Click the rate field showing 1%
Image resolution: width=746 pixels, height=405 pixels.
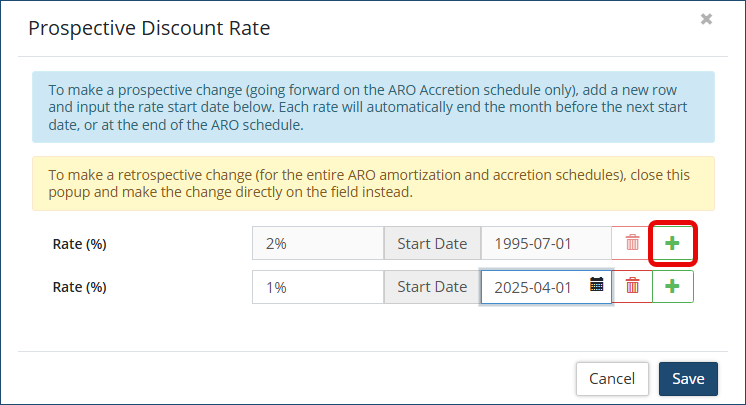[x=318, y=287]
